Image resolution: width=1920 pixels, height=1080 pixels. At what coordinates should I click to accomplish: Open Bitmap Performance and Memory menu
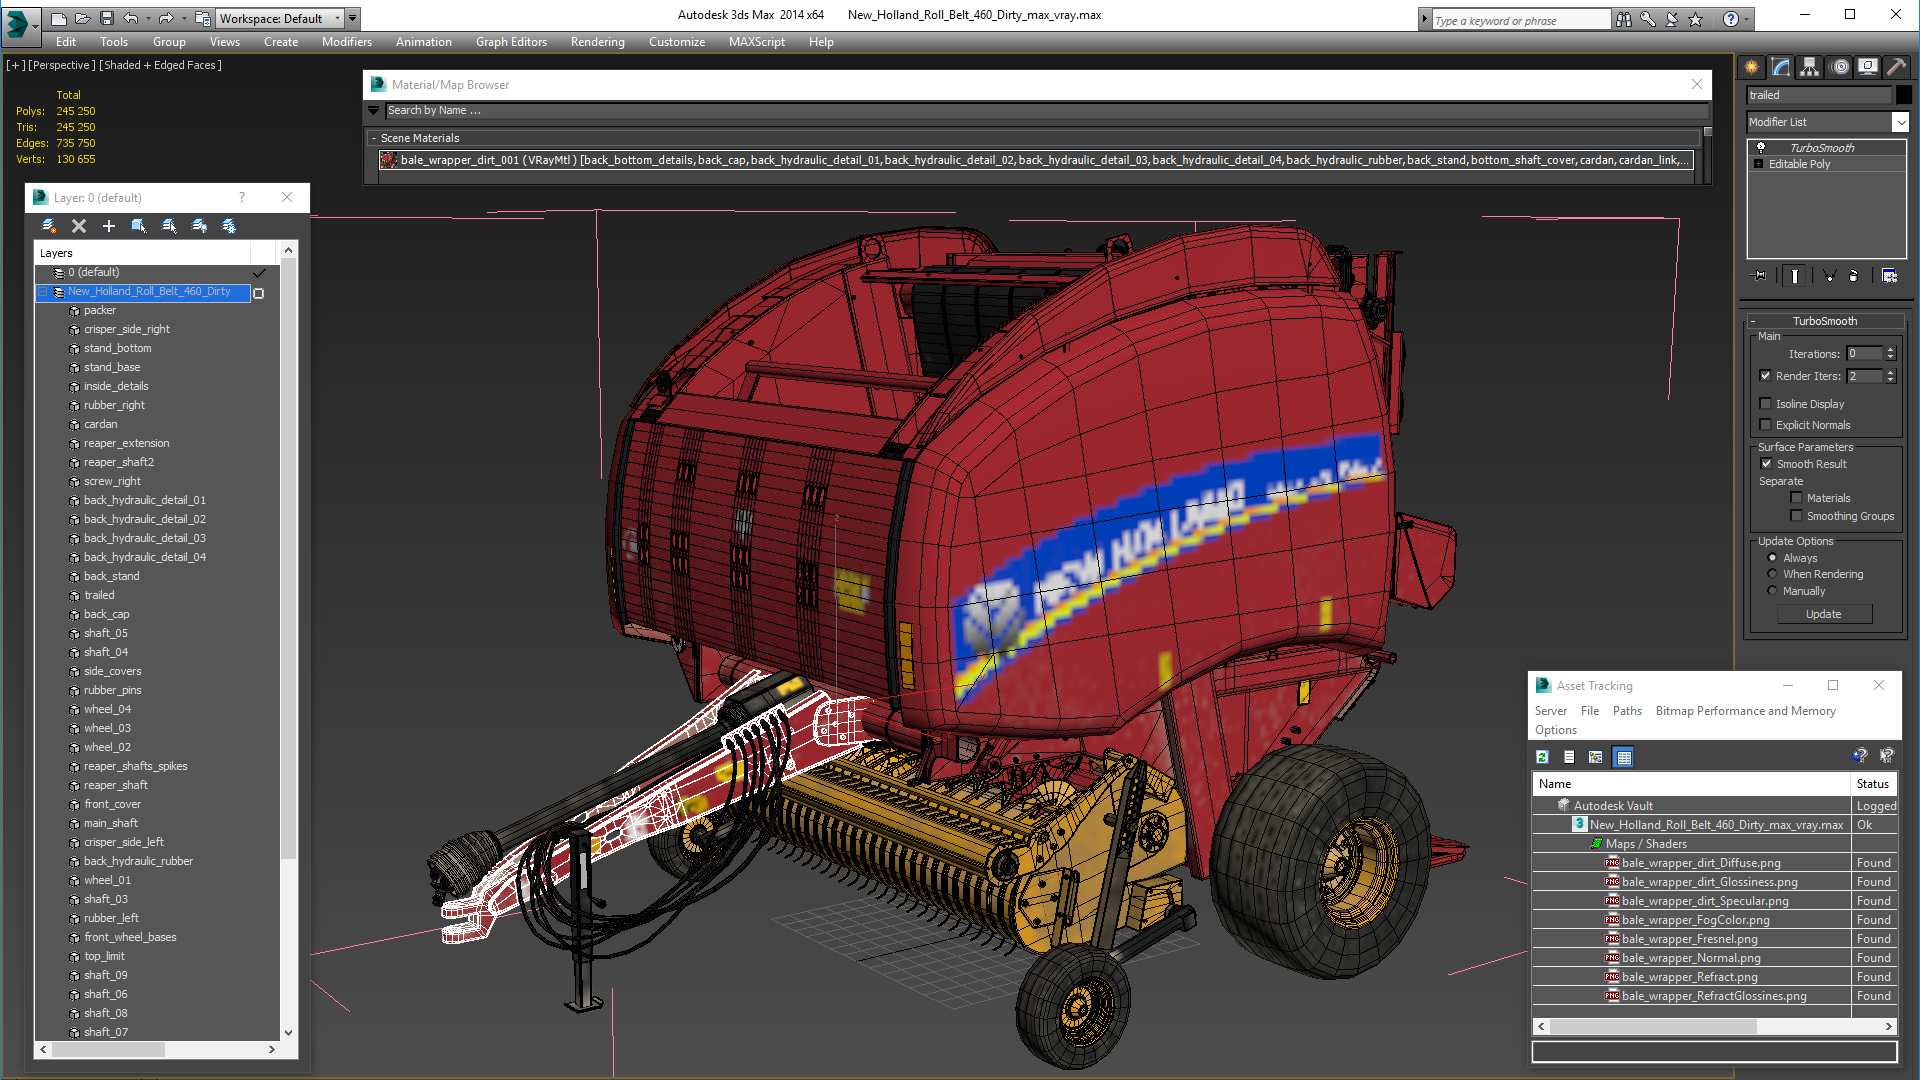tap(1745, 711)
